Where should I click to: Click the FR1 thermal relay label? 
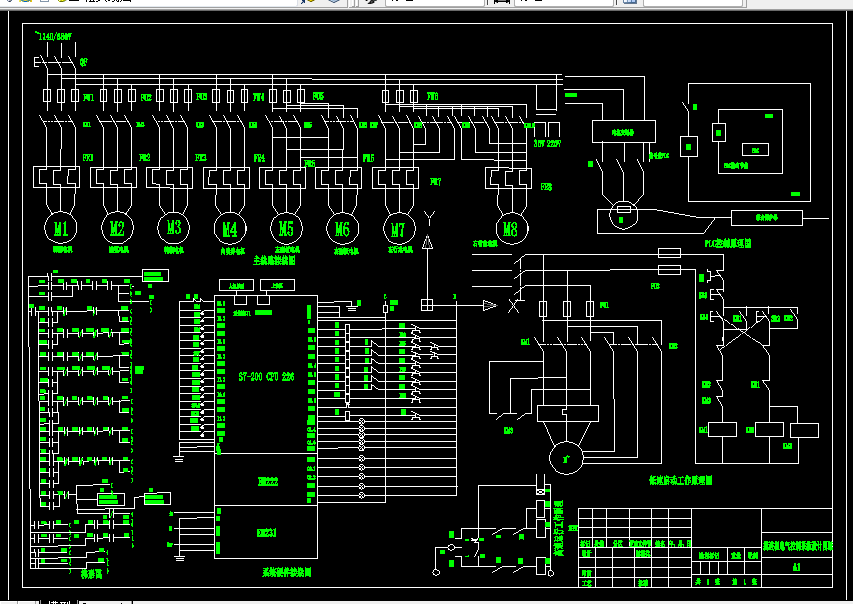[88, 157]
